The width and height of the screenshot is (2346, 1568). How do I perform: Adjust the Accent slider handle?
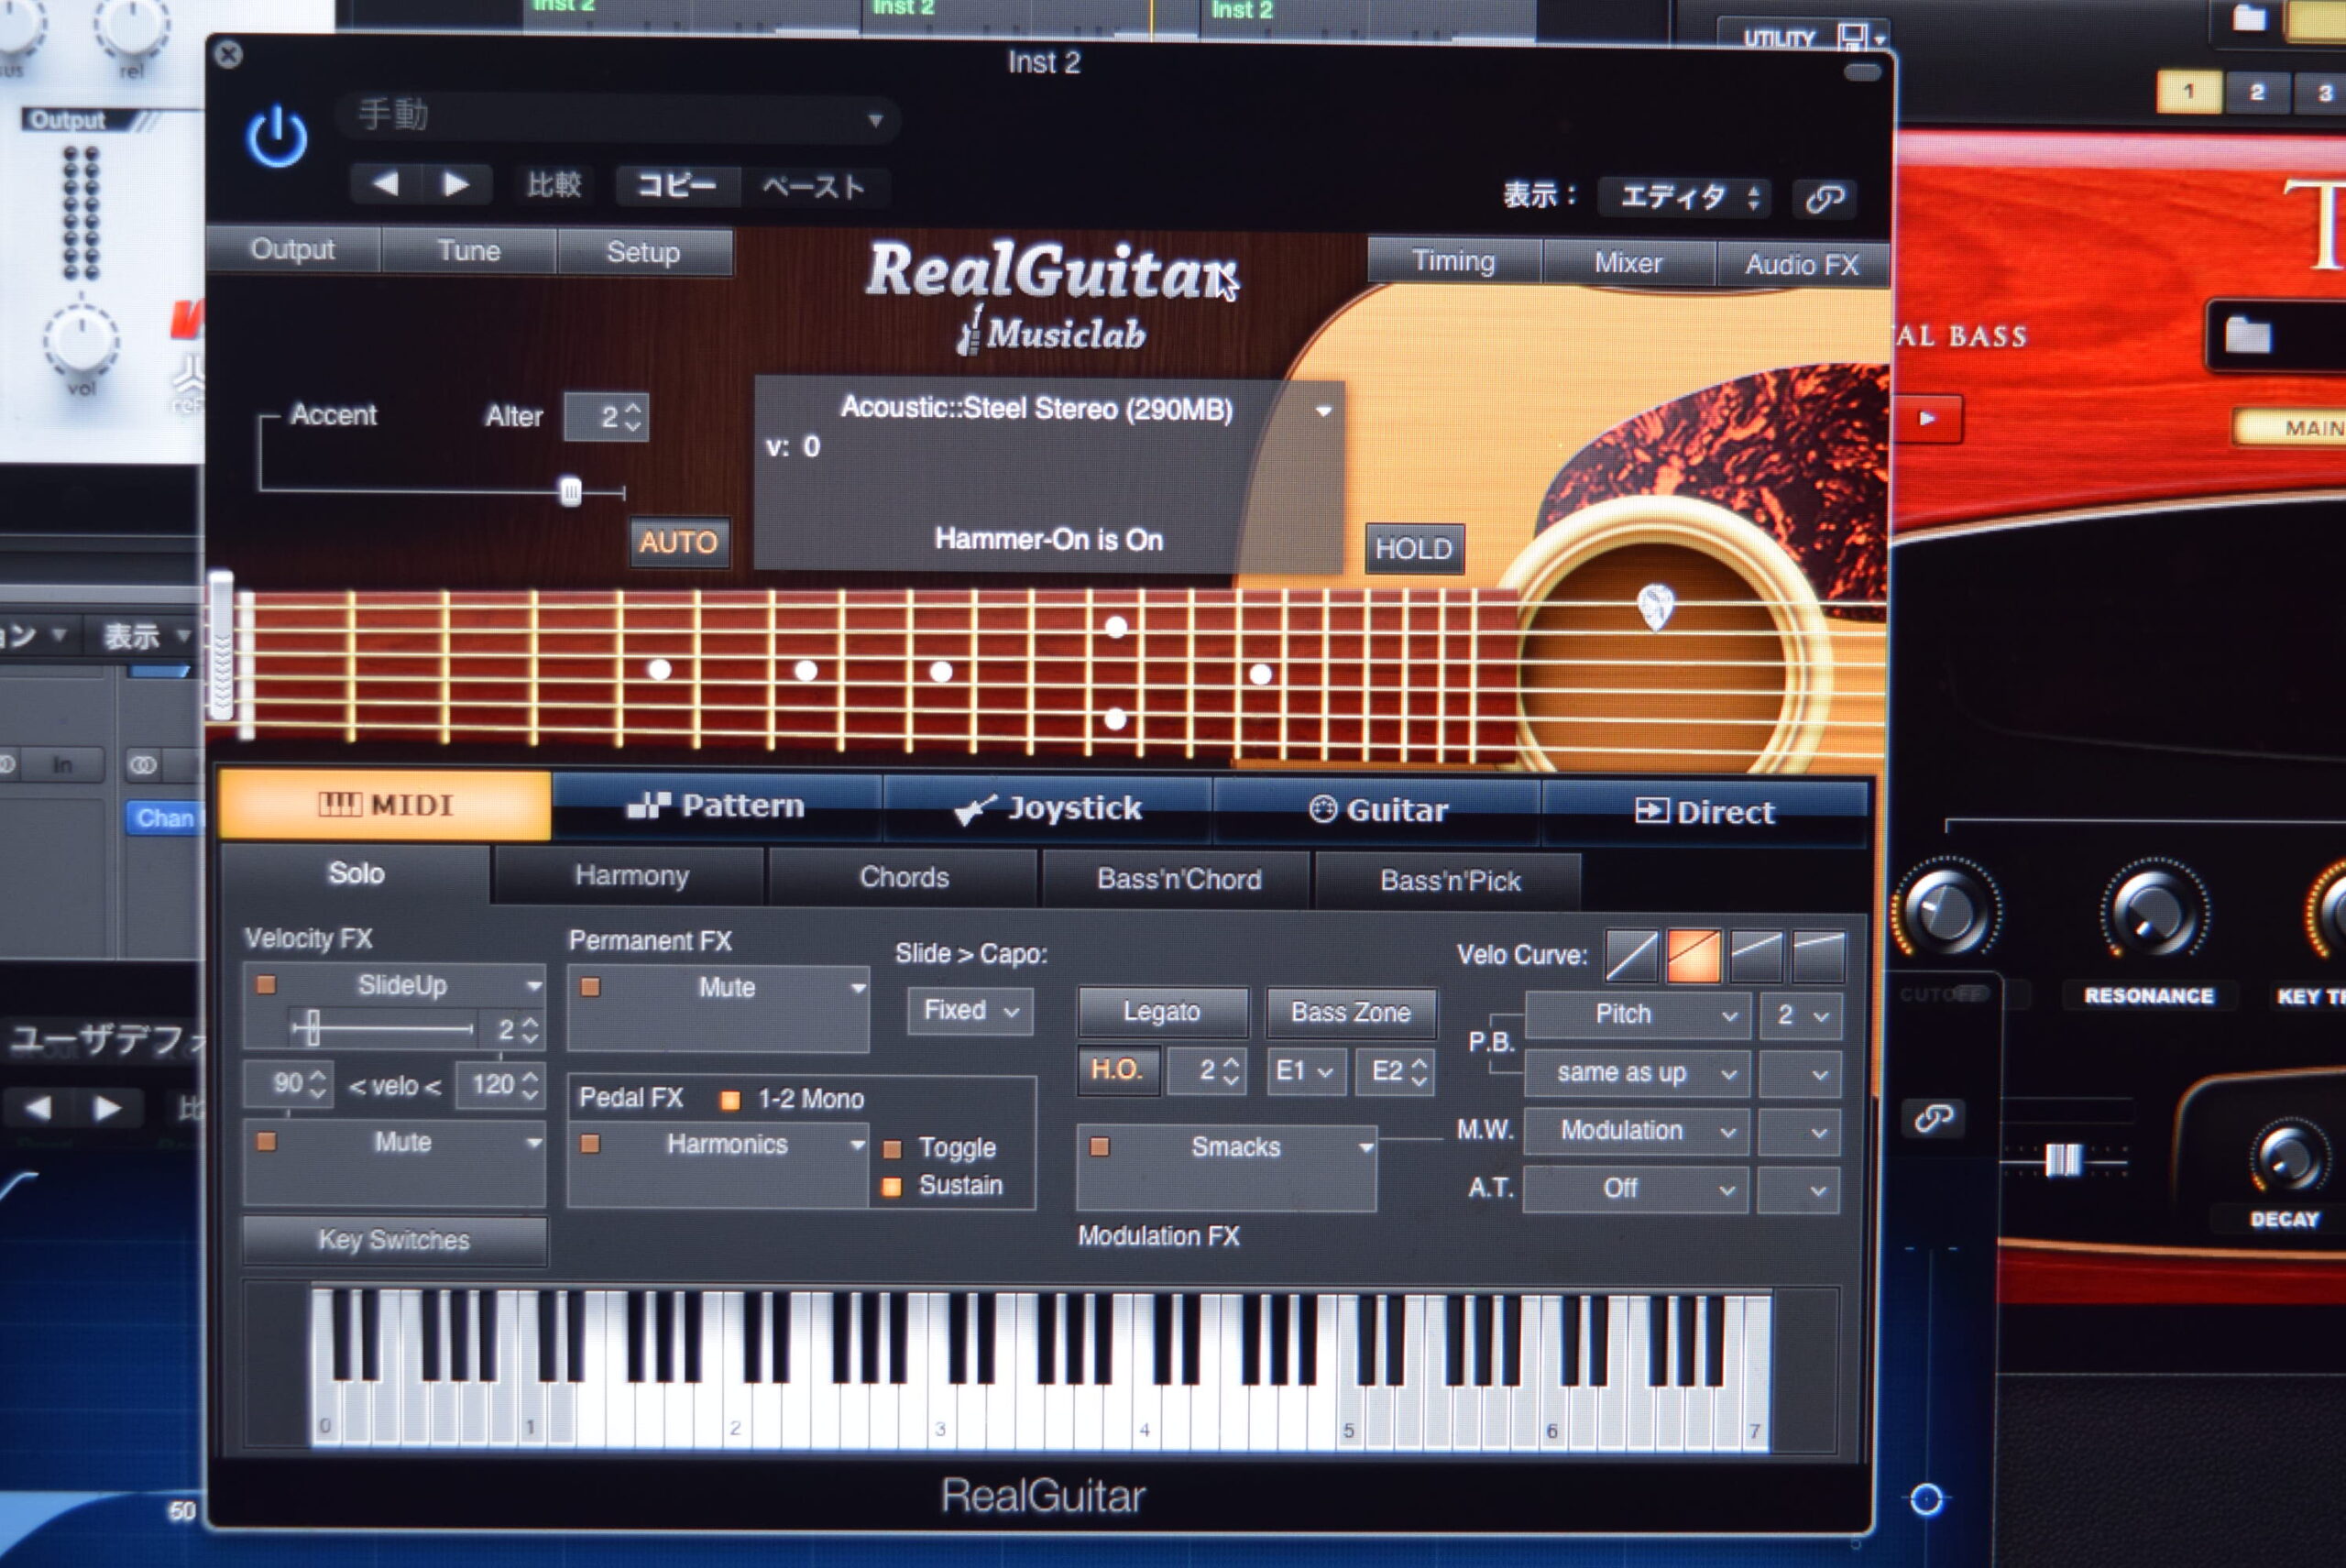click(x=570, y=491)
